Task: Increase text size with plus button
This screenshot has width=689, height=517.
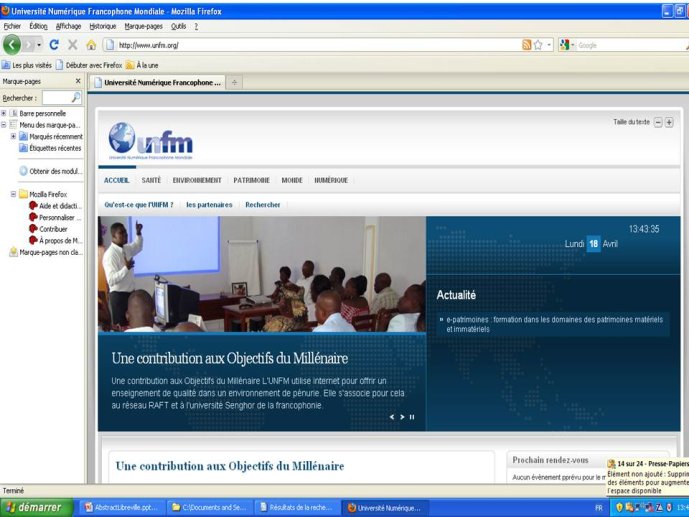Action: coord(669,123)
